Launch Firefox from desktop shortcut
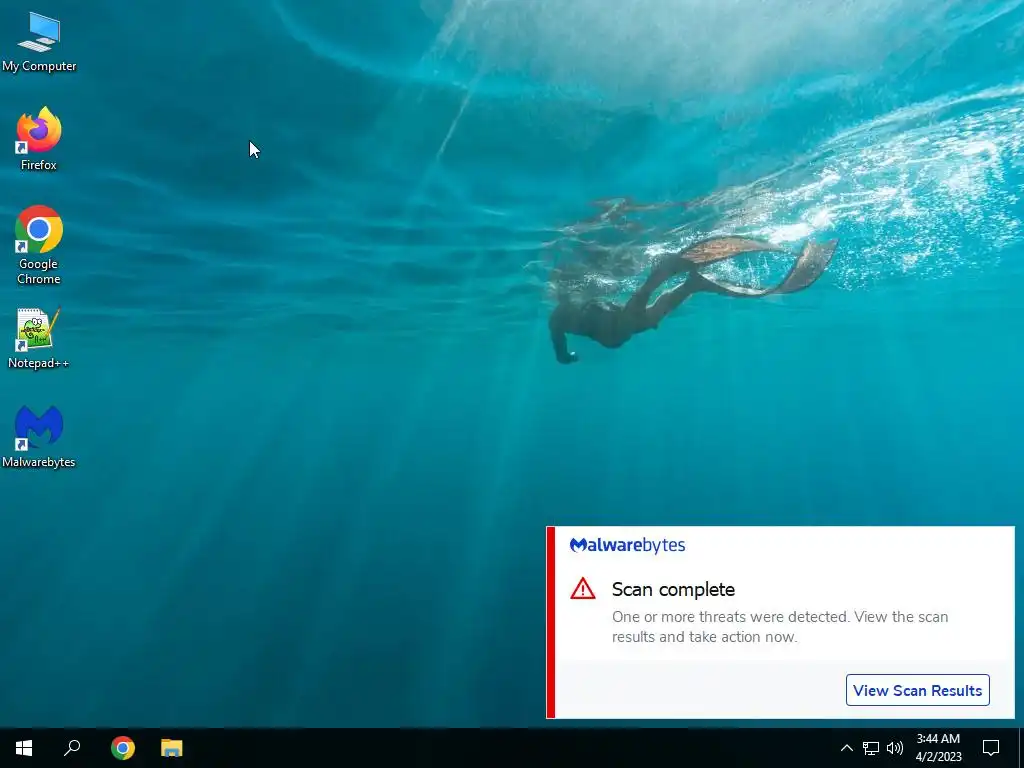The image size is (1024, 768). pos(39,138)
